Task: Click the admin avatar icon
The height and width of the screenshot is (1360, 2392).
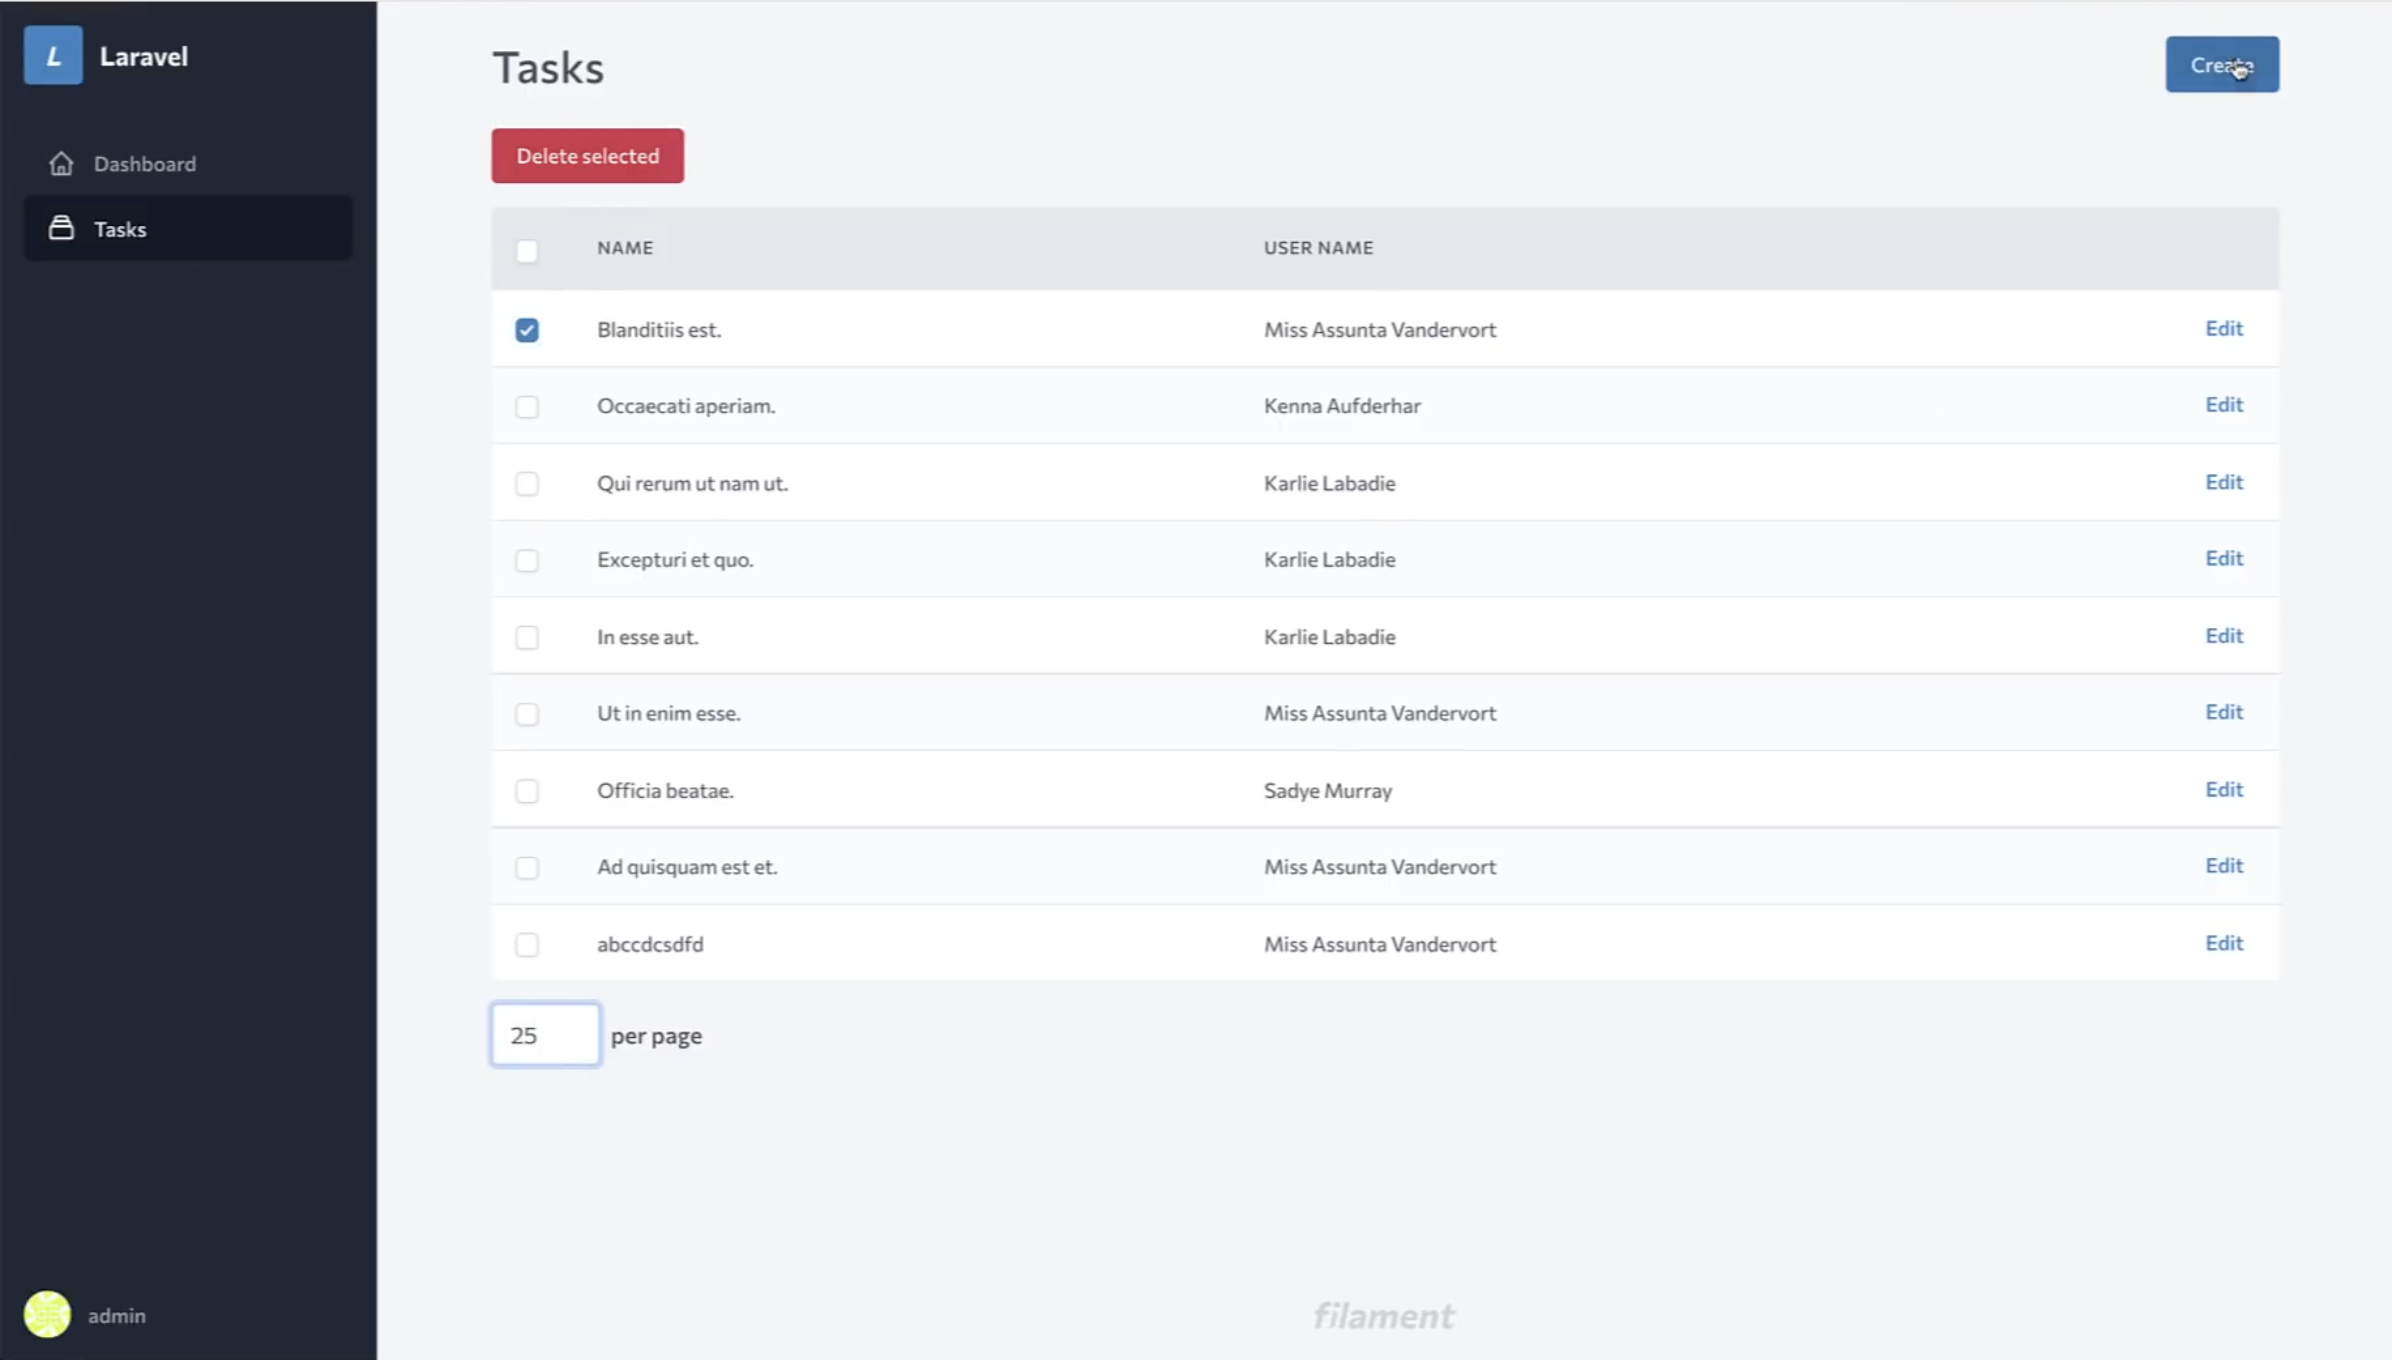Action: [x=47, y=1314]
